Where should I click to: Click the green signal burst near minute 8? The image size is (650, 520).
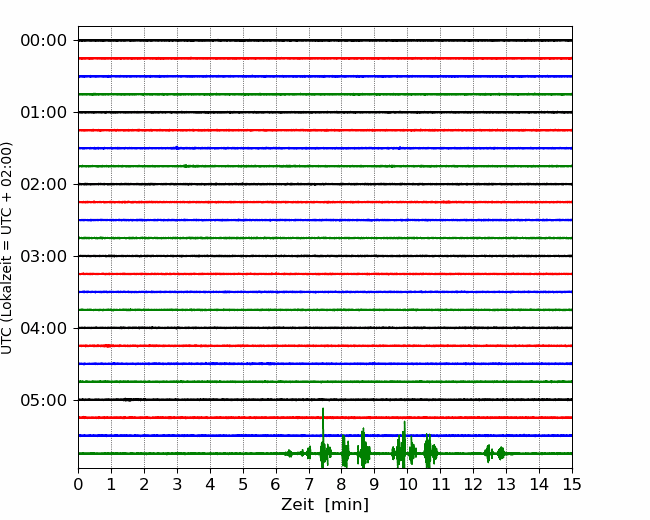(344, 452)
